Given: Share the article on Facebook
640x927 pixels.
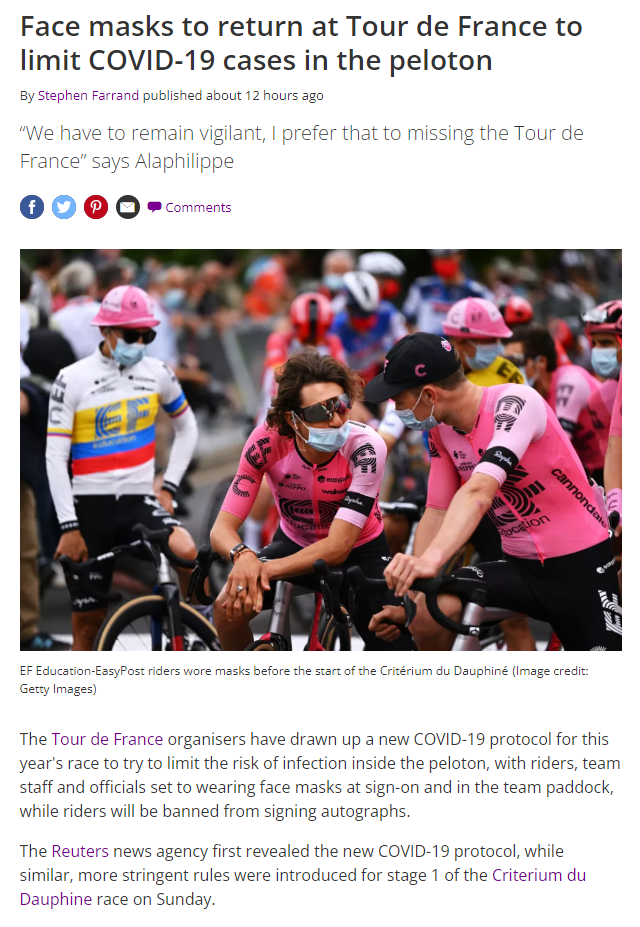Looking at the screenshot, I should [x=32, y=207].
